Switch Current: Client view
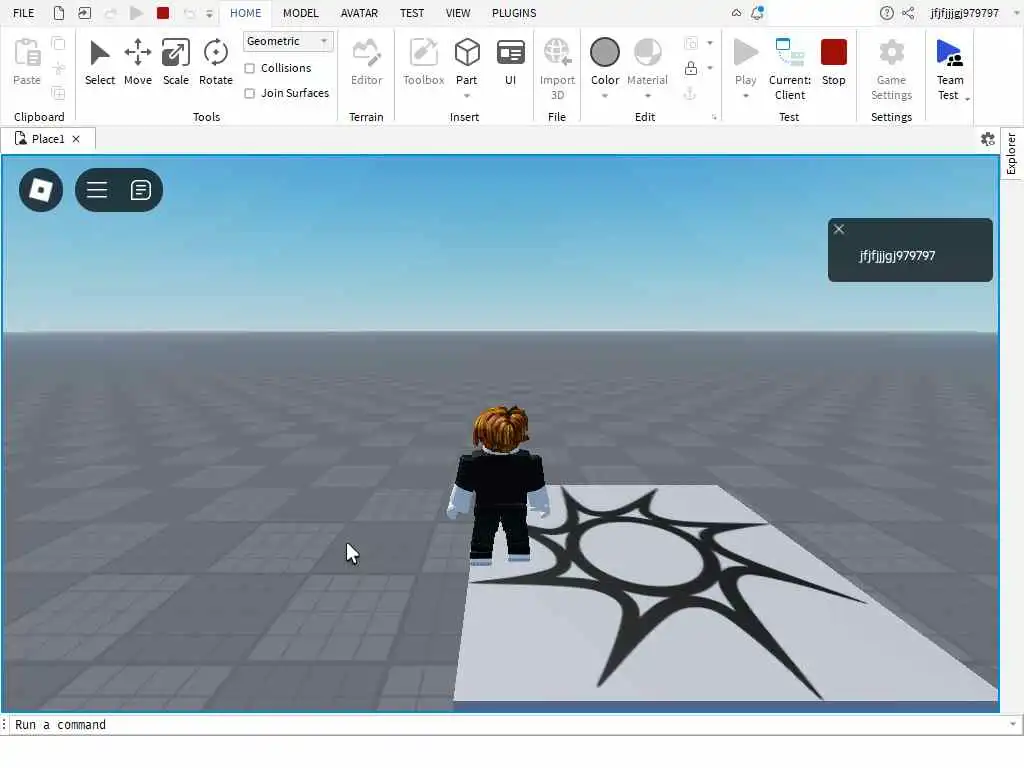 pos(790,69)
